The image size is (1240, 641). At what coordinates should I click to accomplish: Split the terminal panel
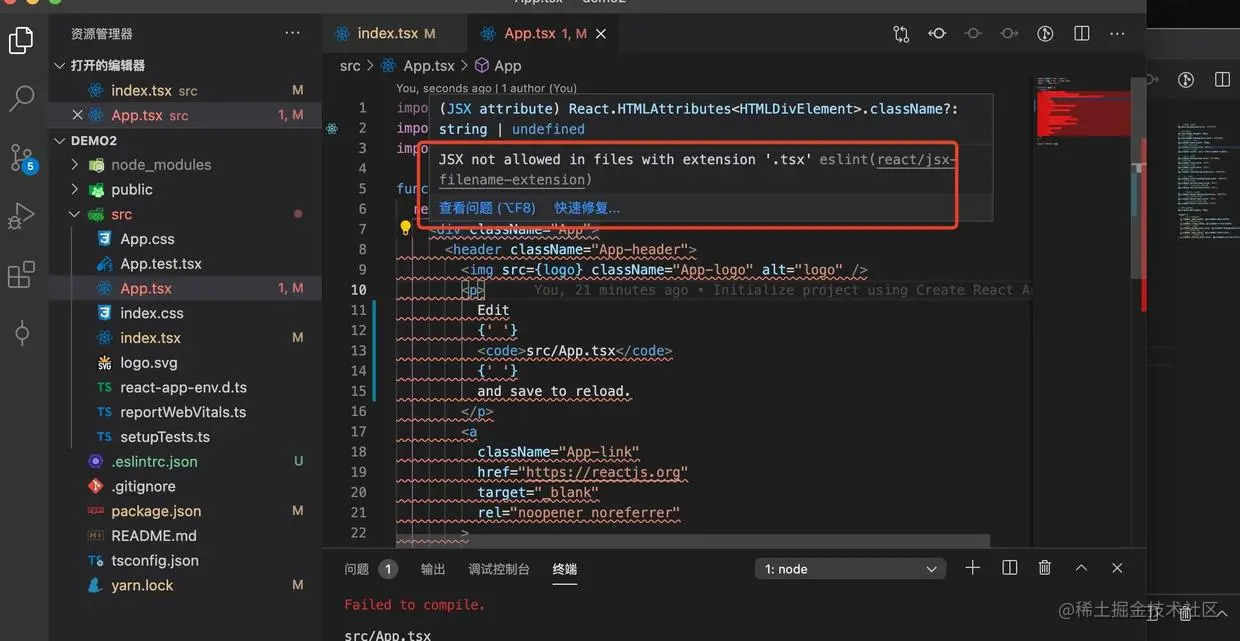(x=1009, y=568)
